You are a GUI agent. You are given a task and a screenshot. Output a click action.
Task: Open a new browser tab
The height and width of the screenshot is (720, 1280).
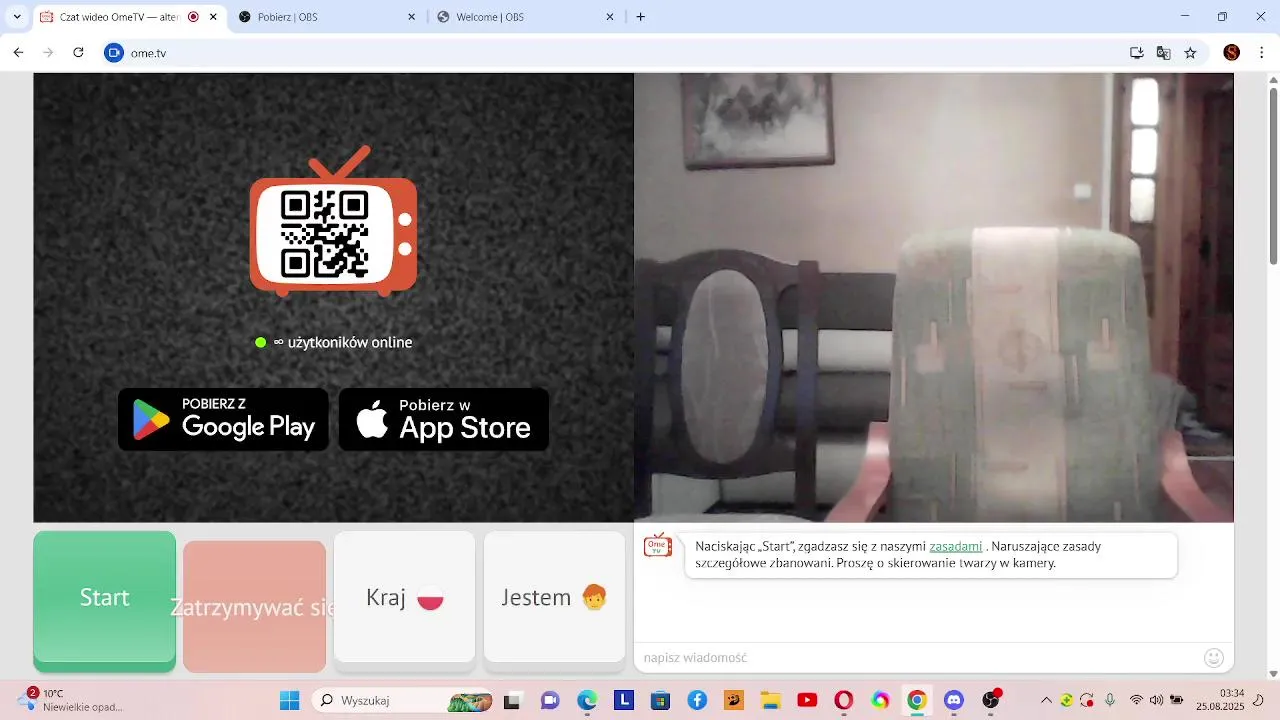[641, 17]
